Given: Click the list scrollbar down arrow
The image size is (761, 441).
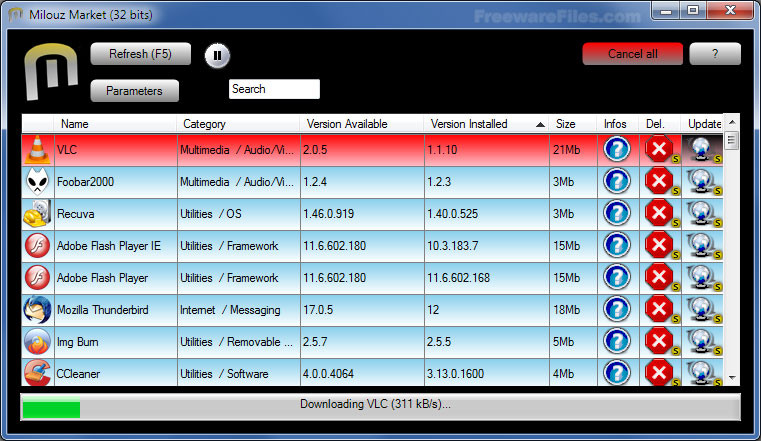Looking at the screenshot, I should pos(732,377).
